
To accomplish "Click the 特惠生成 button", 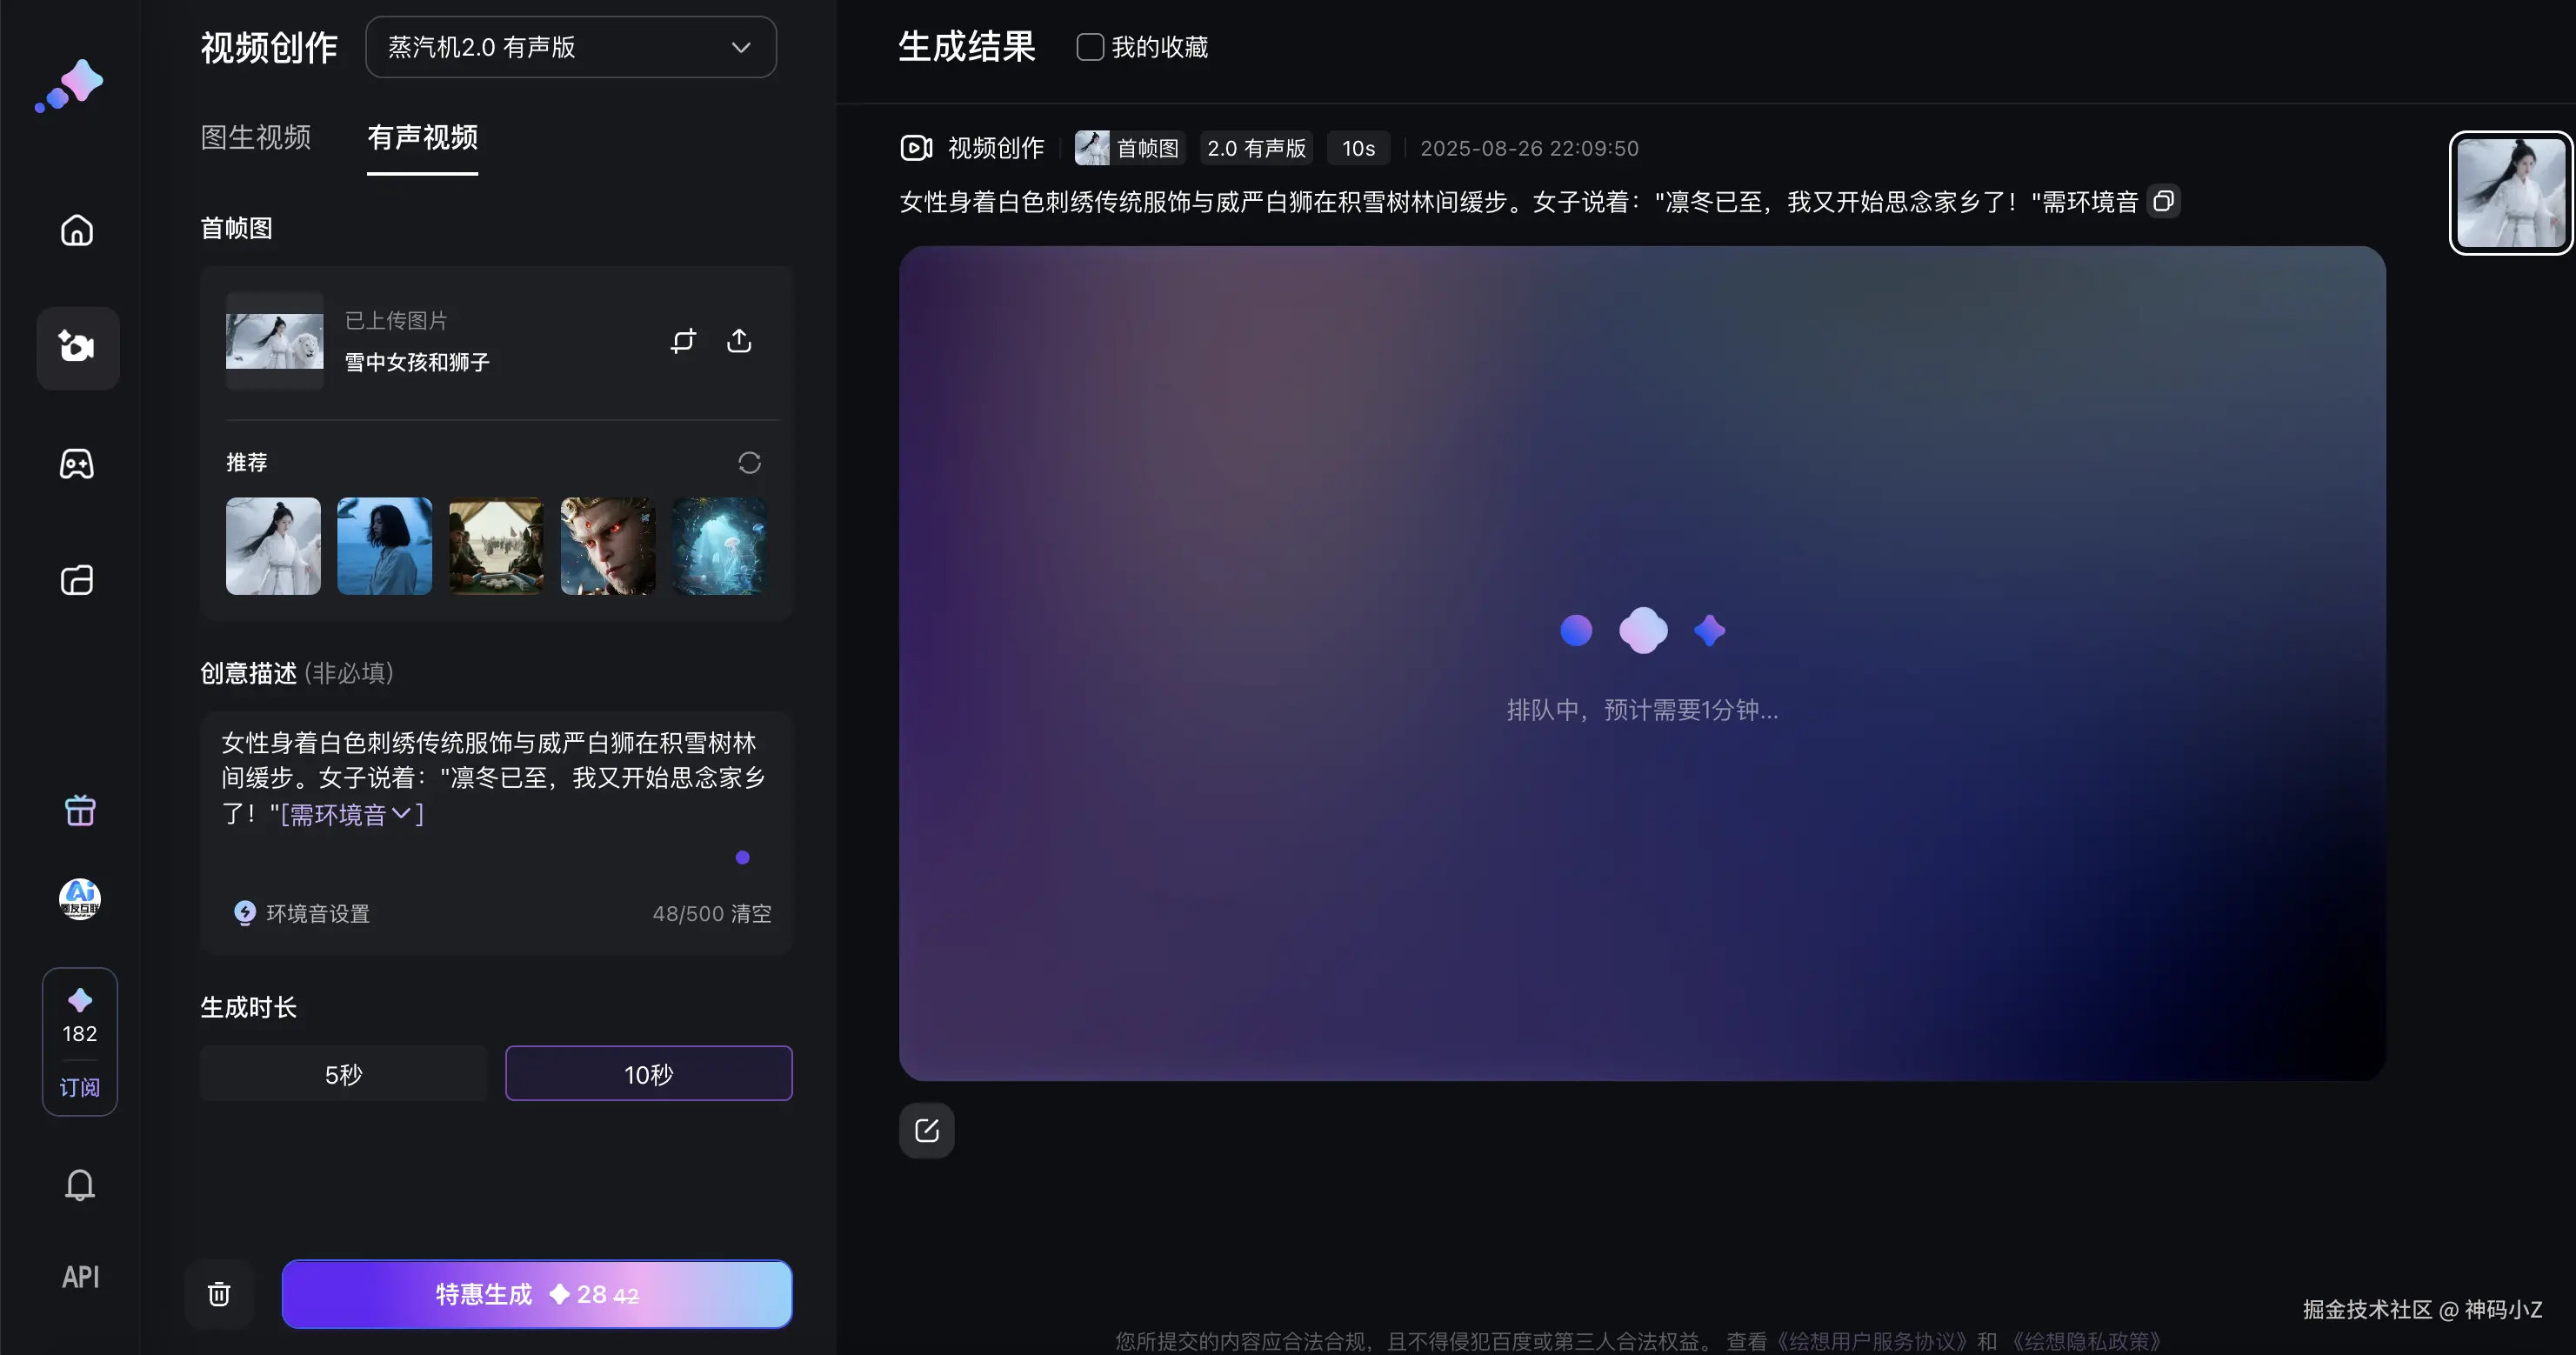I will point(536,1295).
